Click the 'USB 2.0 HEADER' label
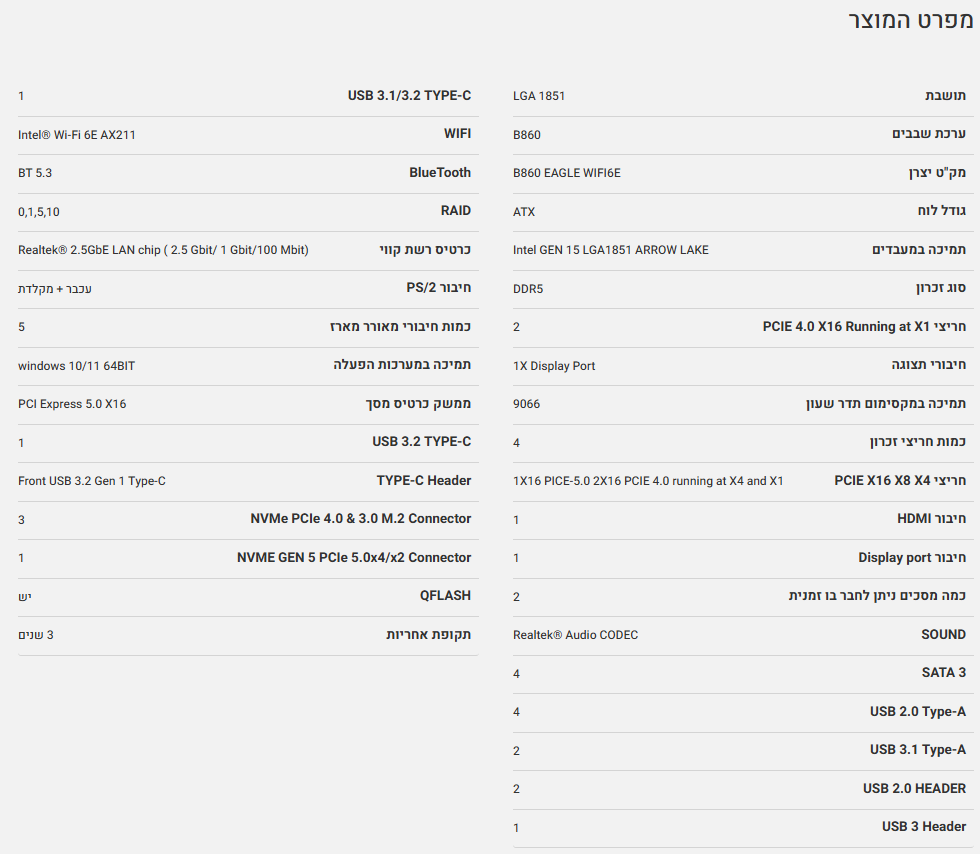The image size is (980, 854). coord(914,788)
